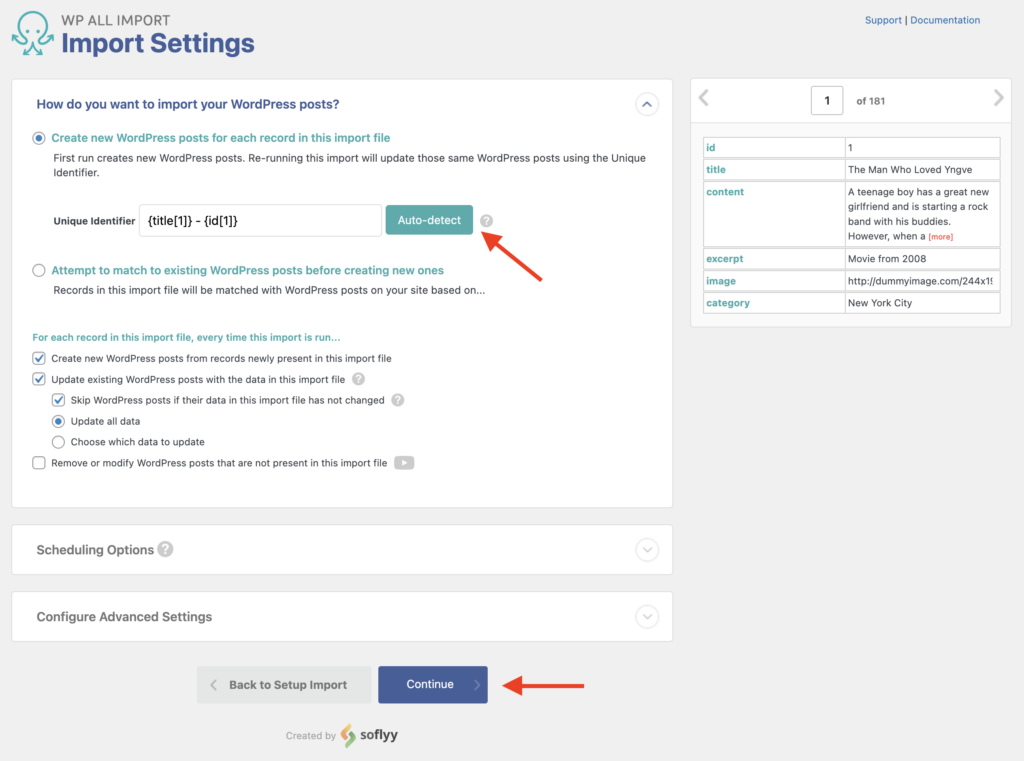This screenshot has height=761, width=1024.
Task: Expand the Scheduling Options panel
Action: [x=647, y=549]
